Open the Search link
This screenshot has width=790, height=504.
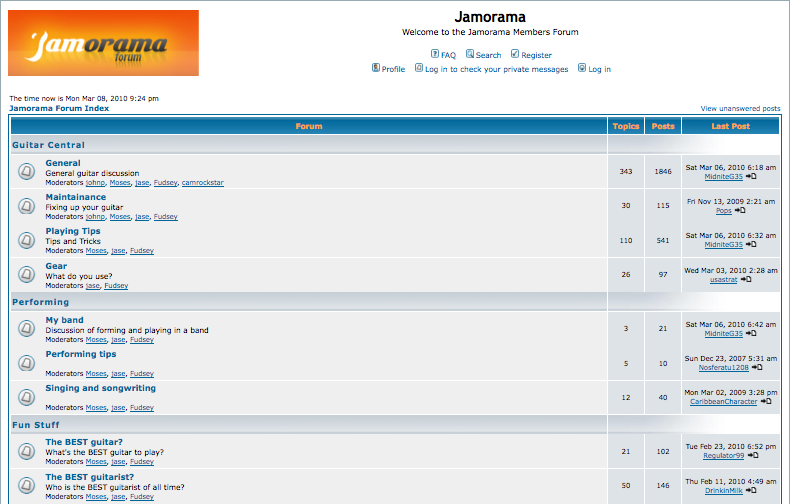pyautogui.click(x=488, y=55)
